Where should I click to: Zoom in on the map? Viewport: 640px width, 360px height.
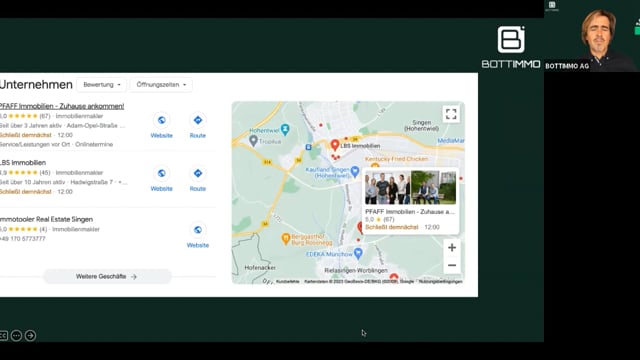tap(452, 247)
